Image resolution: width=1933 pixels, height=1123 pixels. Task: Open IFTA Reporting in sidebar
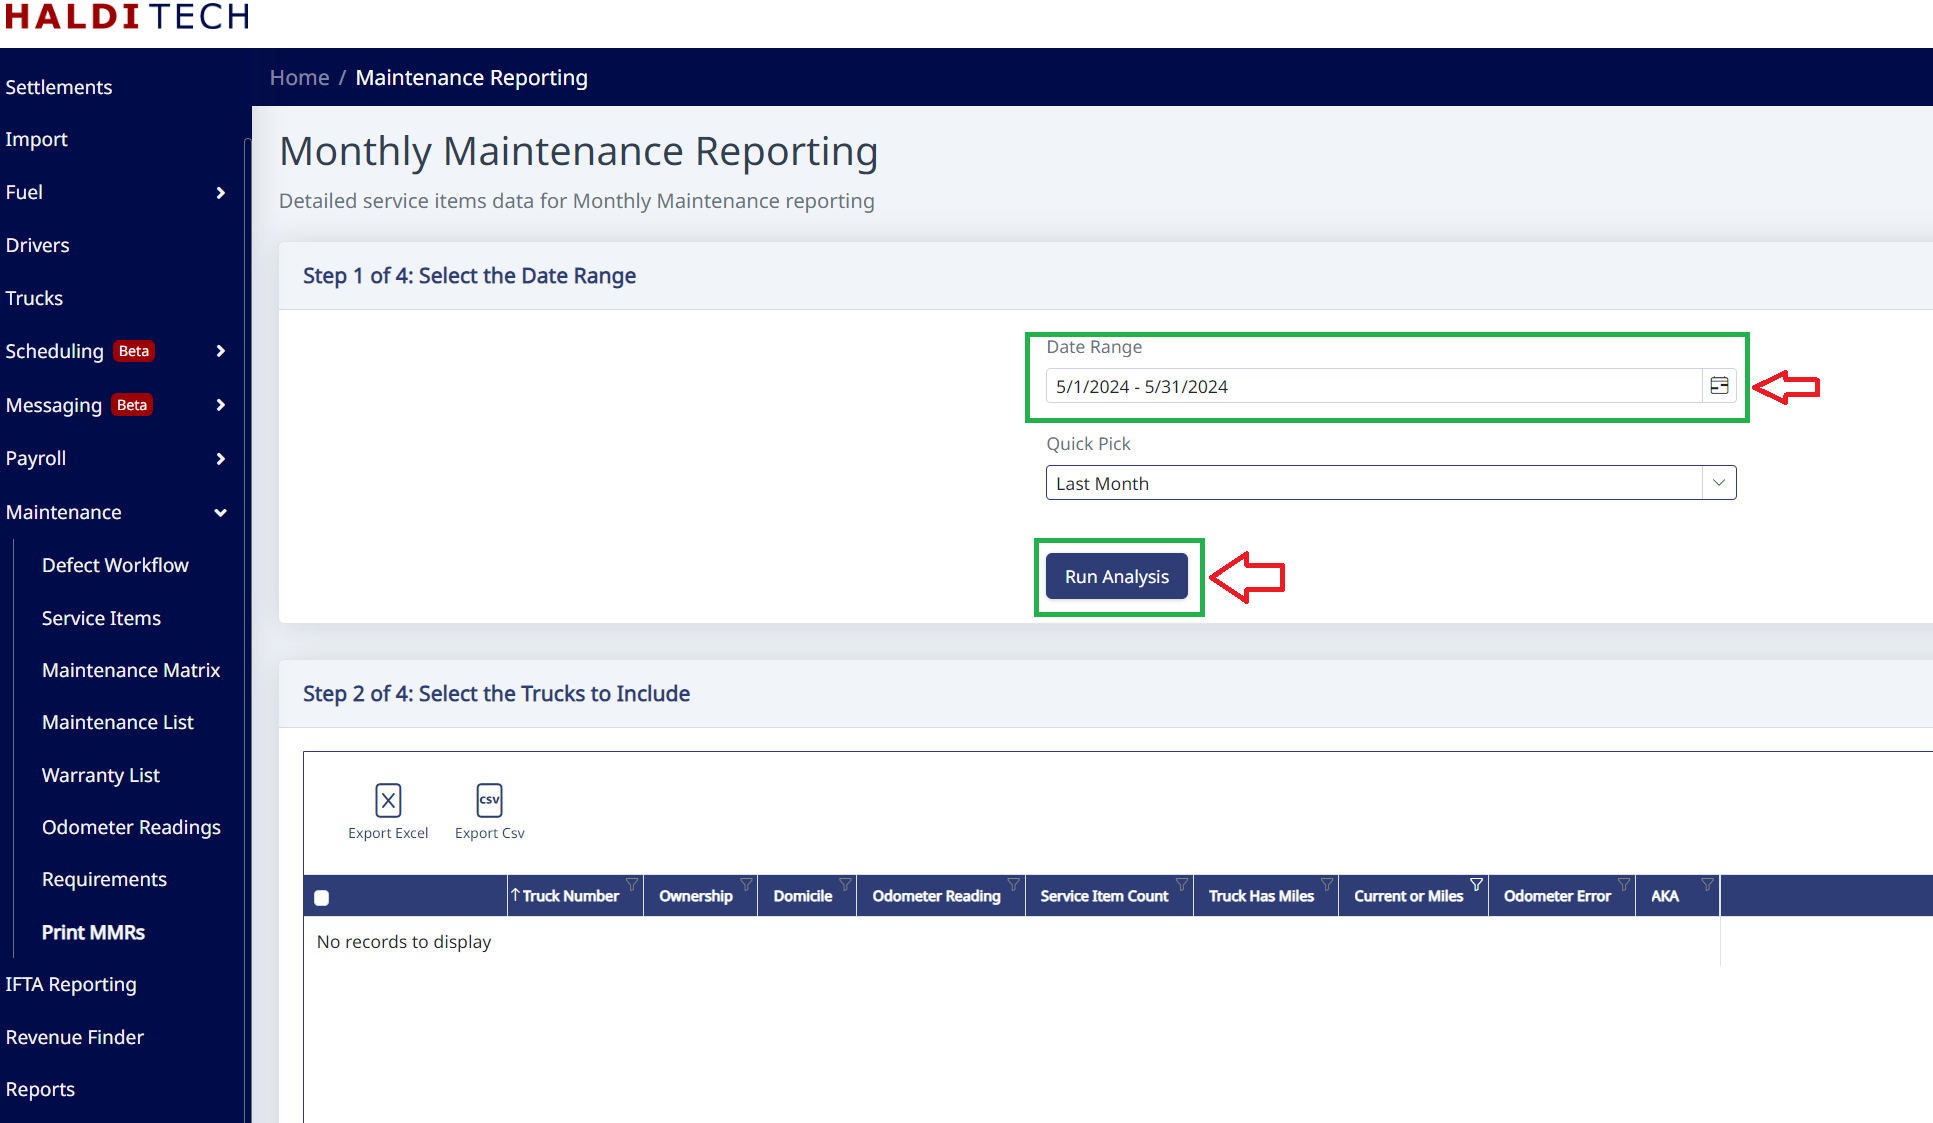tap(71, 984)
